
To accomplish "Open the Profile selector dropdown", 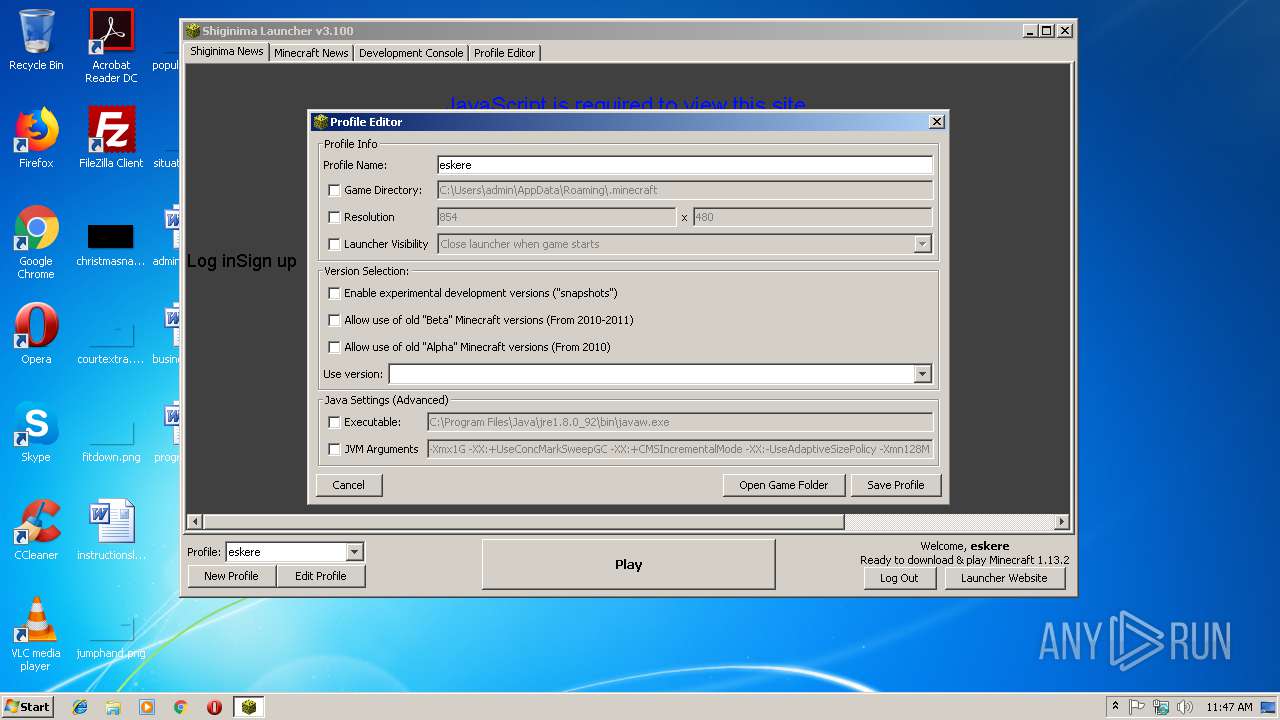I will 354,552.
